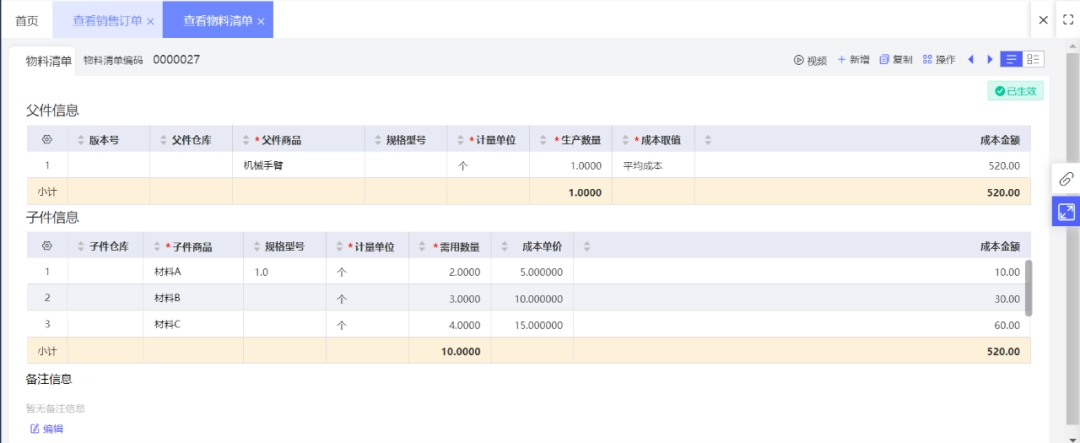Click the 3.0000 quantity cell
This screenshot has width=1080, height=443.
tap(450, 298)
